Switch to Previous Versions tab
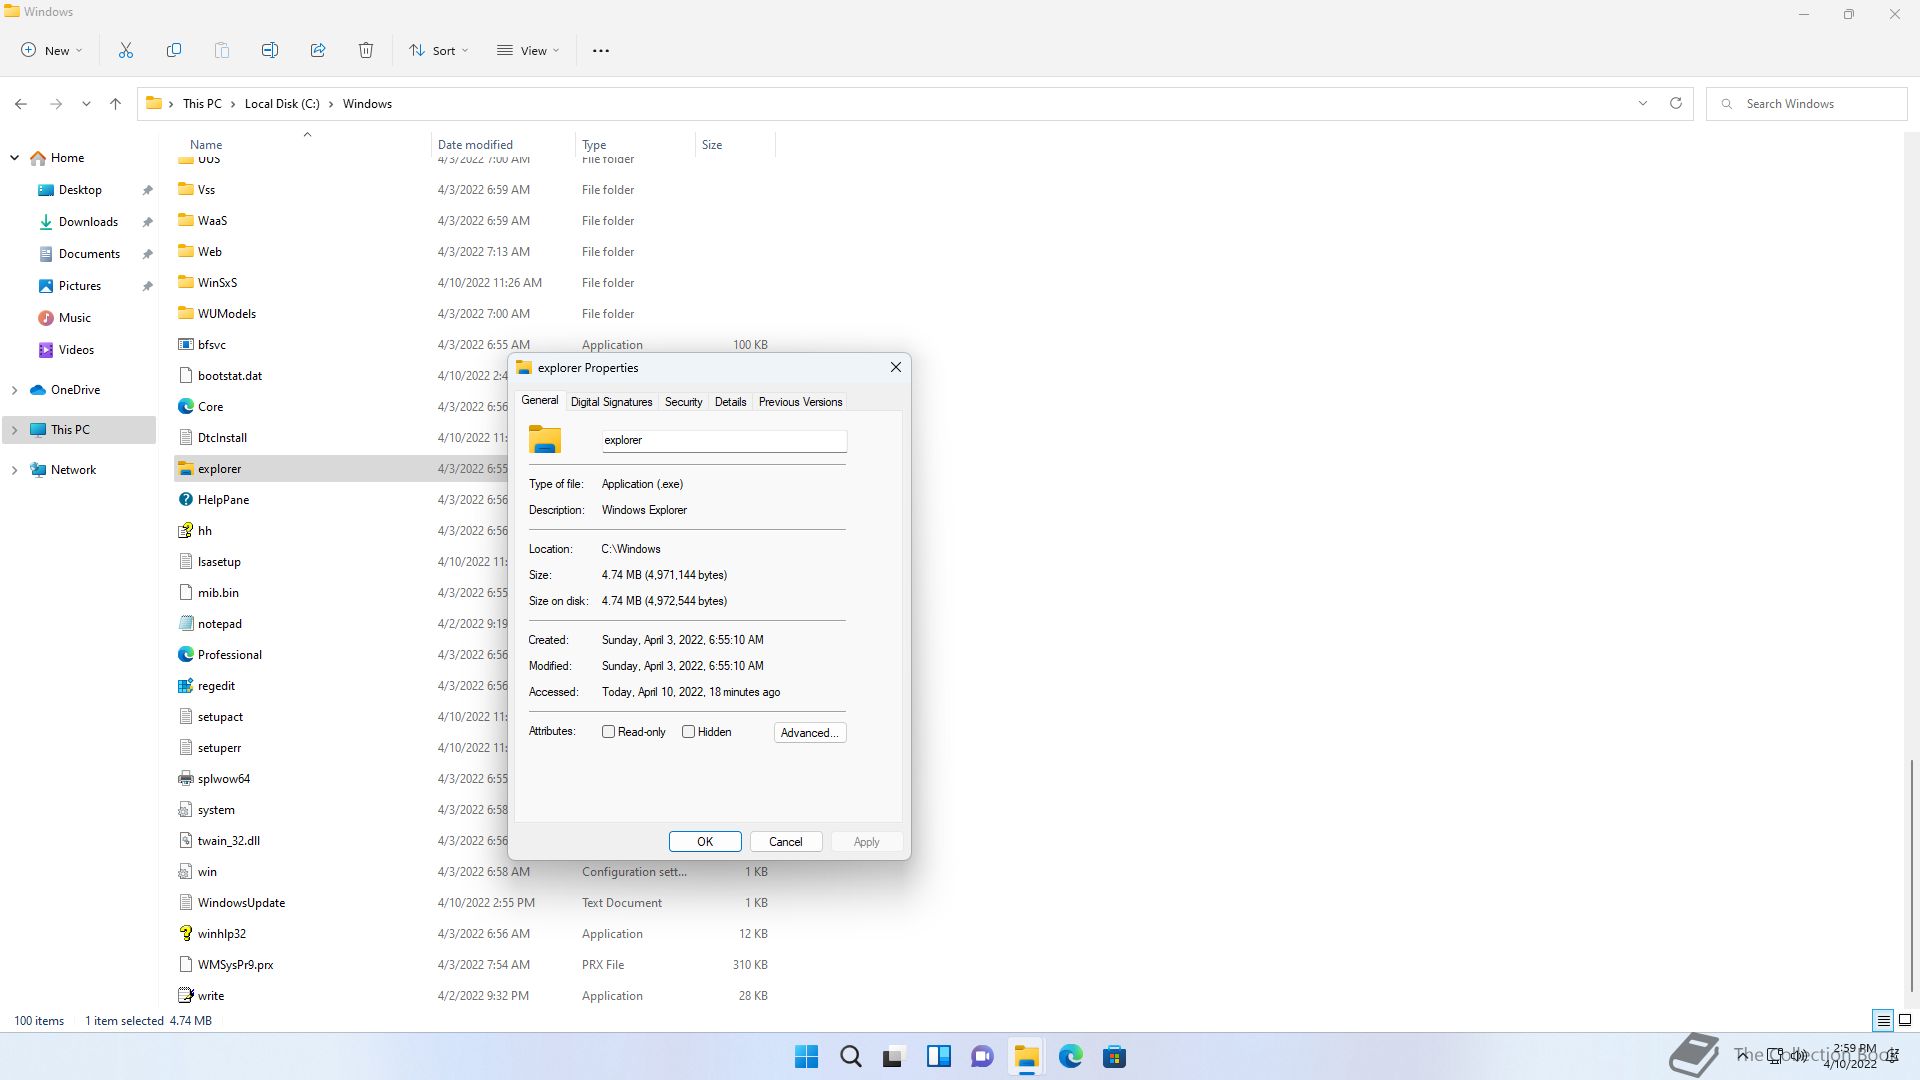This screenshot has height=1080, width=1920. 800,402
